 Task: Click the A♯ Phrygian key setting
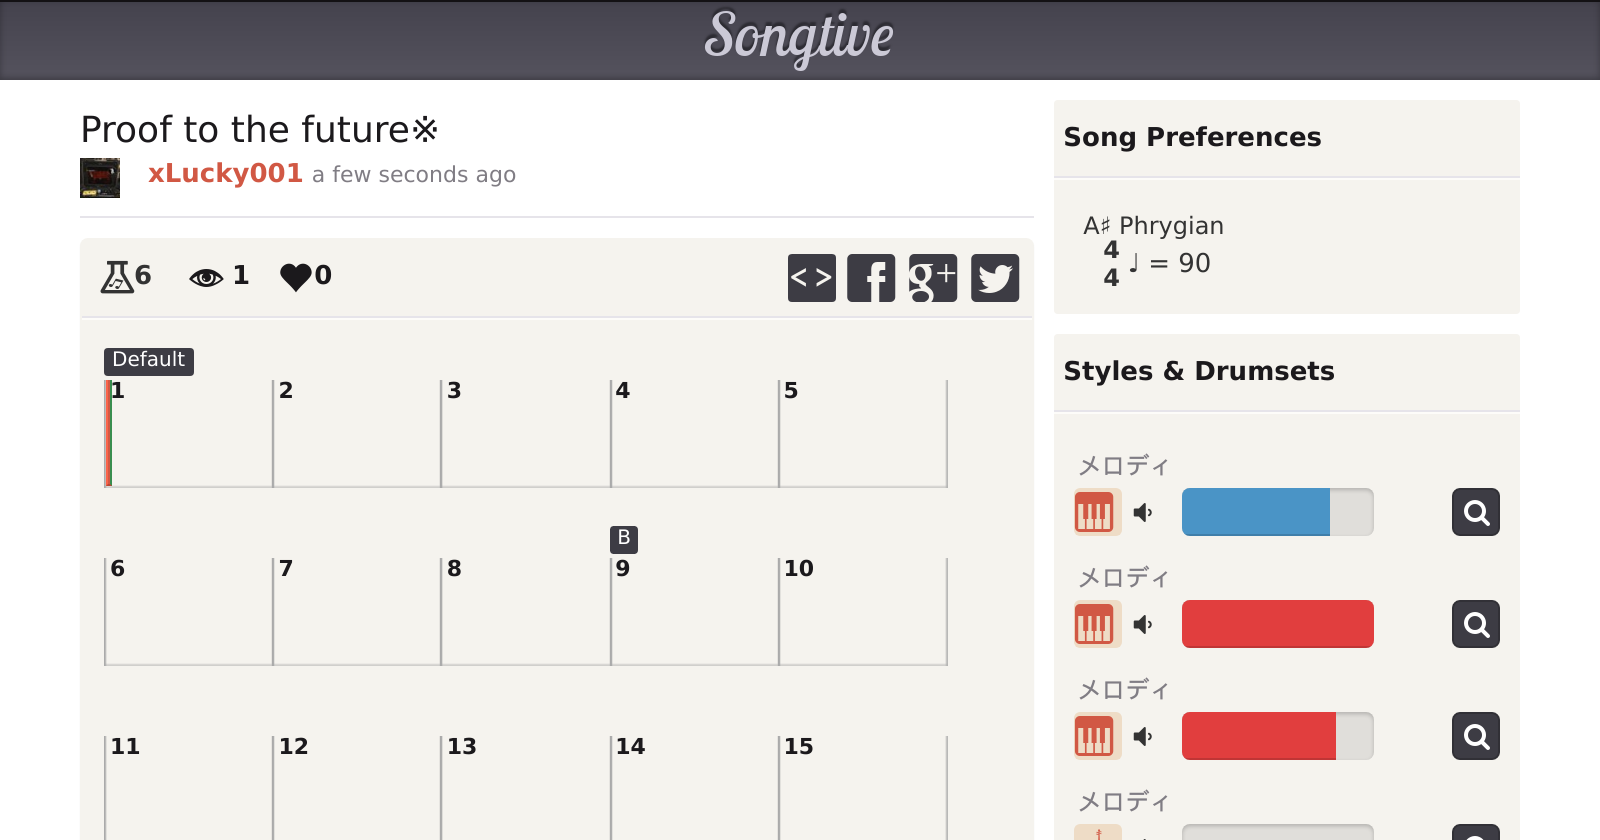point(1153,226)
